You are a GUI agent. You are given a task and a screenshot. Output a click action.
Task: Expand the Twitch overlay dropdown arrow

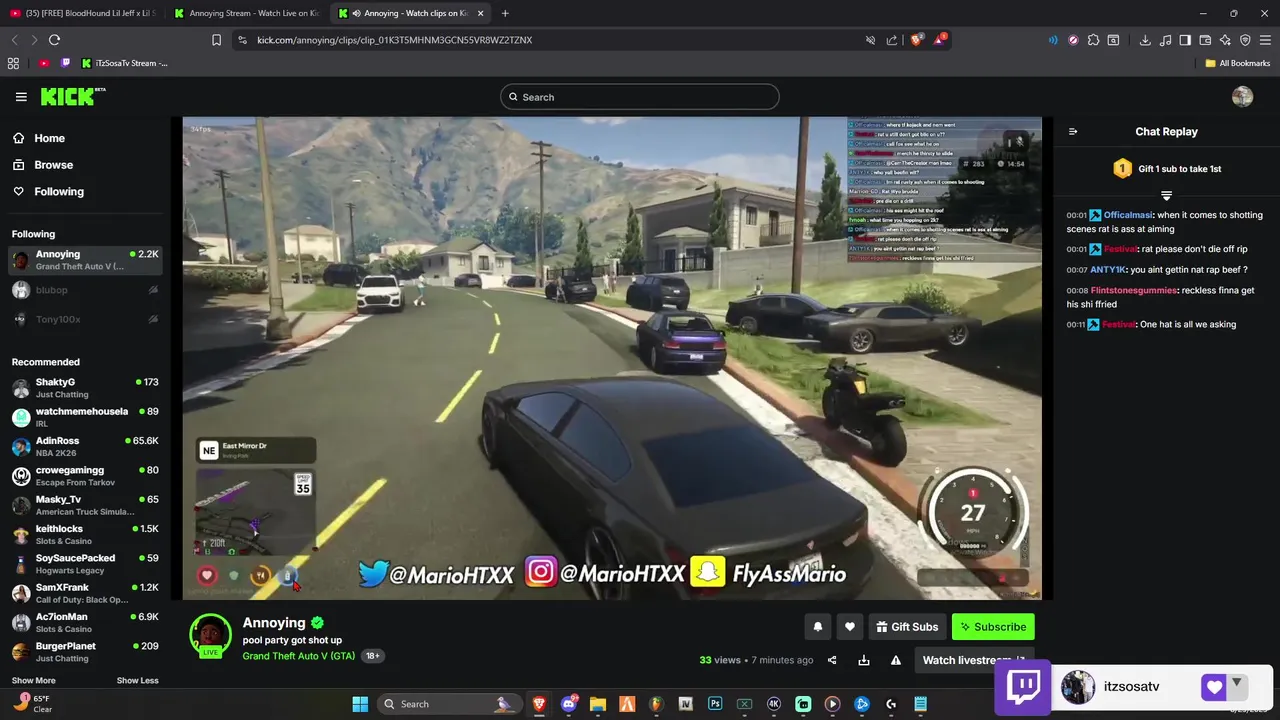1237,684
